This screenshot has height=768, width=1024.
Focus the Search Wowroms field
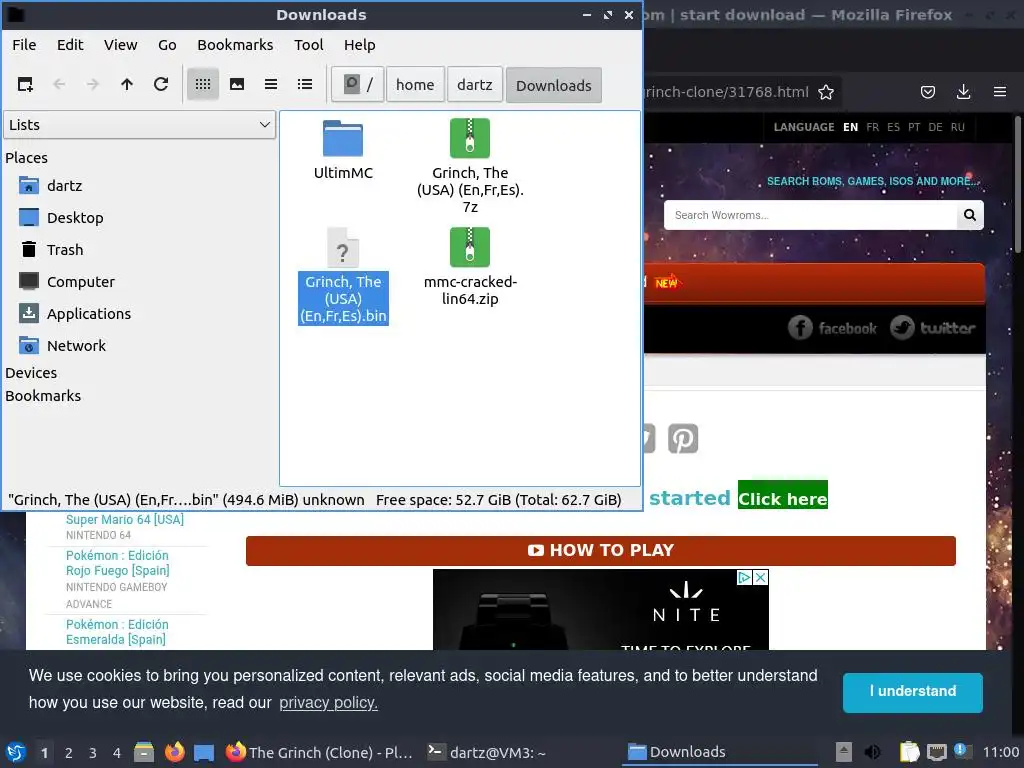[x=810, y=216]
